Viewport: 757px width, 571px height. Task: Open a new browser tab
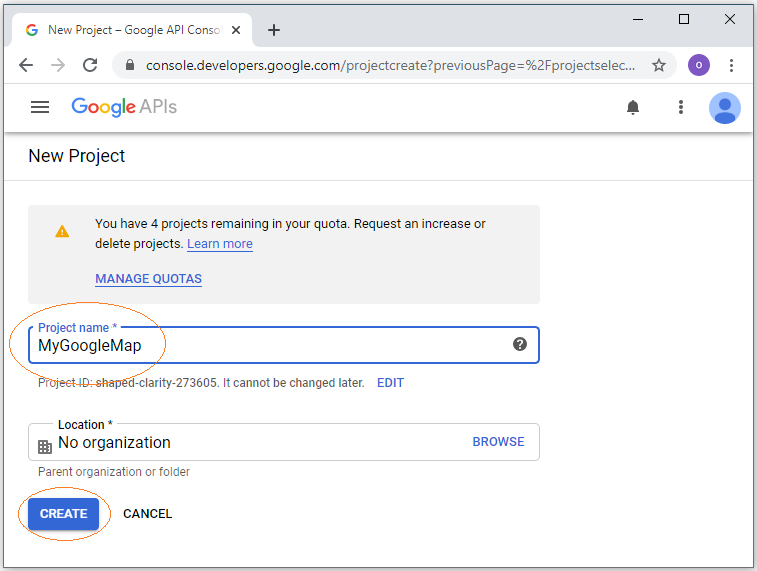pyautogui.click(x=274, y=30)
